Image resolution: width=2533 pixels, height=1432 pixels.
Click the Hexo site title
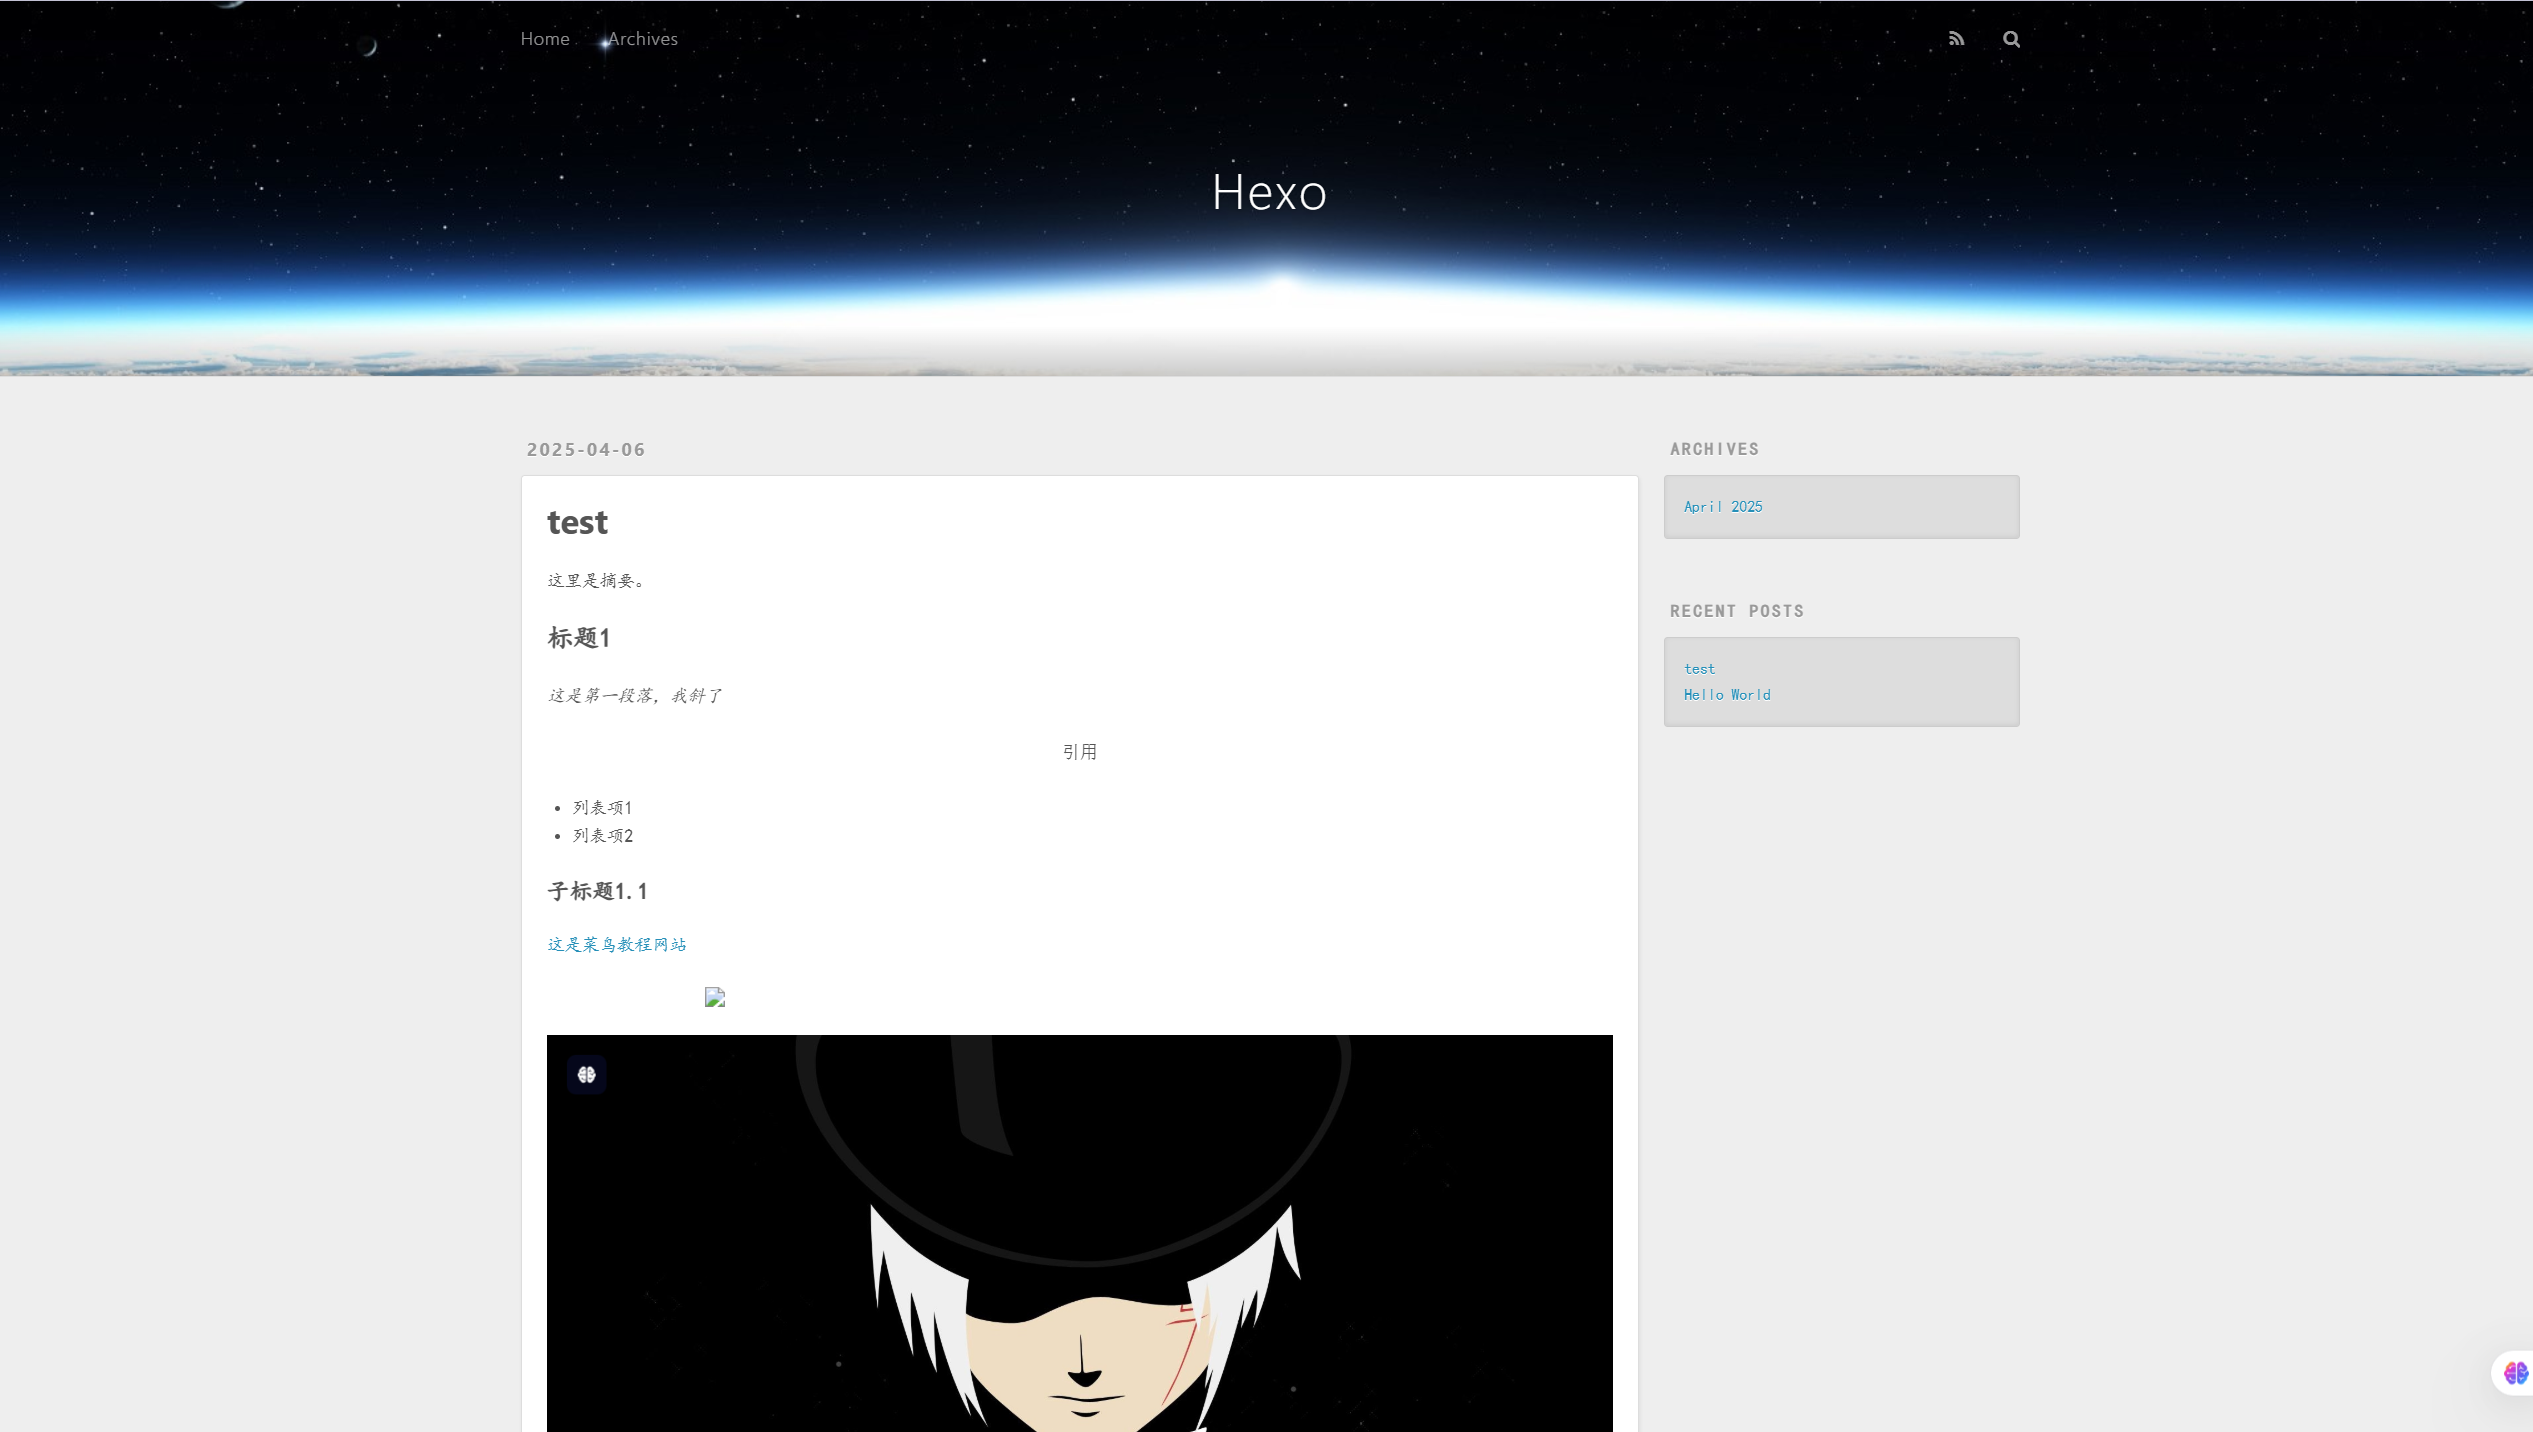tap(1269, 192)
